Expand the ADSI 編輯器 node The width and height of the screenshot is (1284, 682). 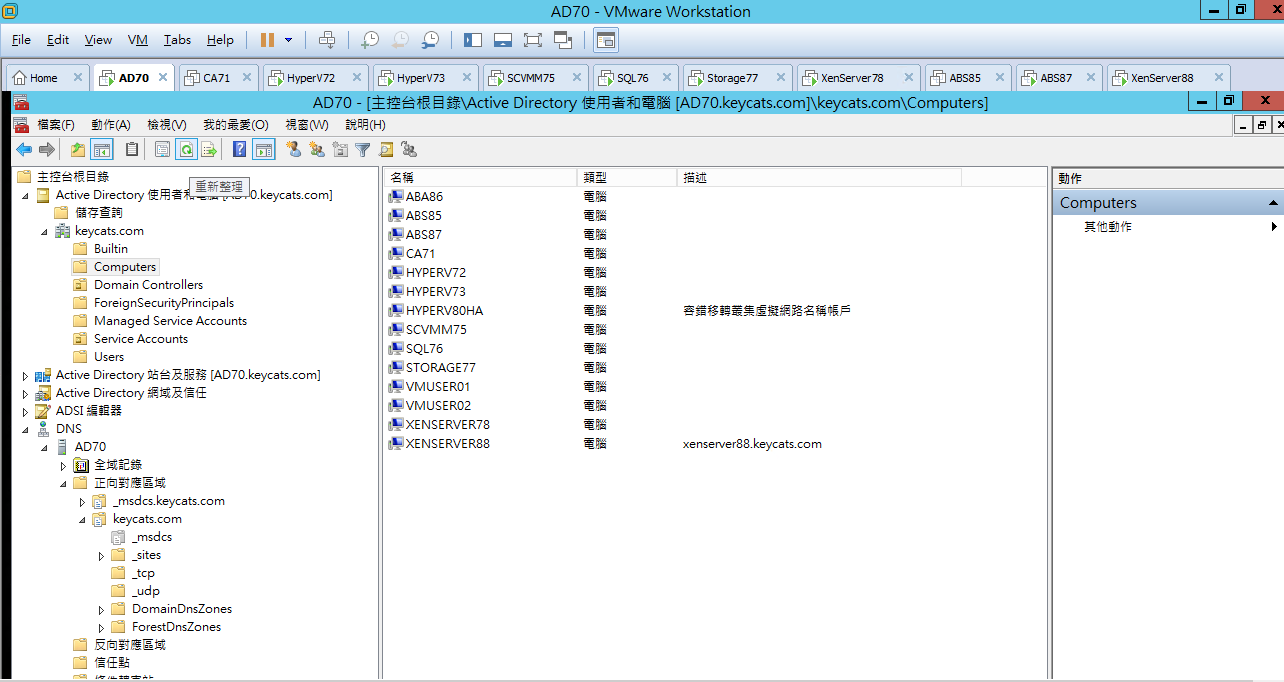25,412
